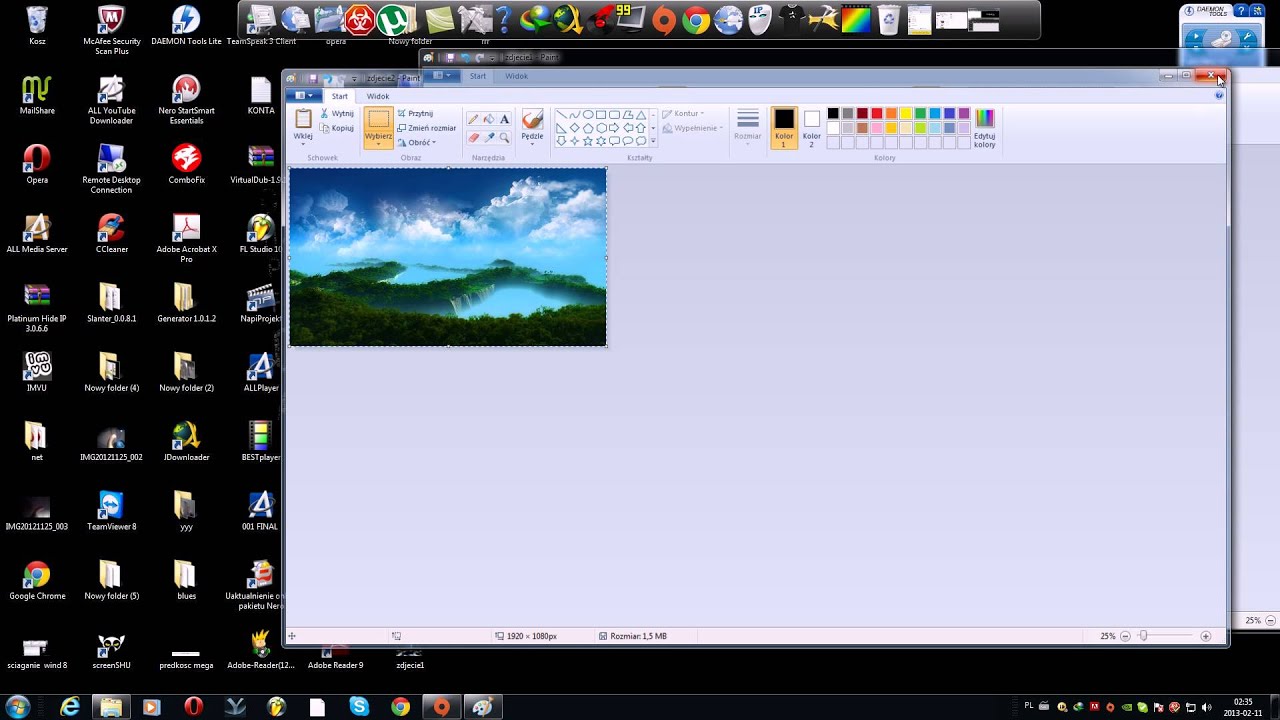Pick the Curve shape in shapes gallery

click(574, 115)
